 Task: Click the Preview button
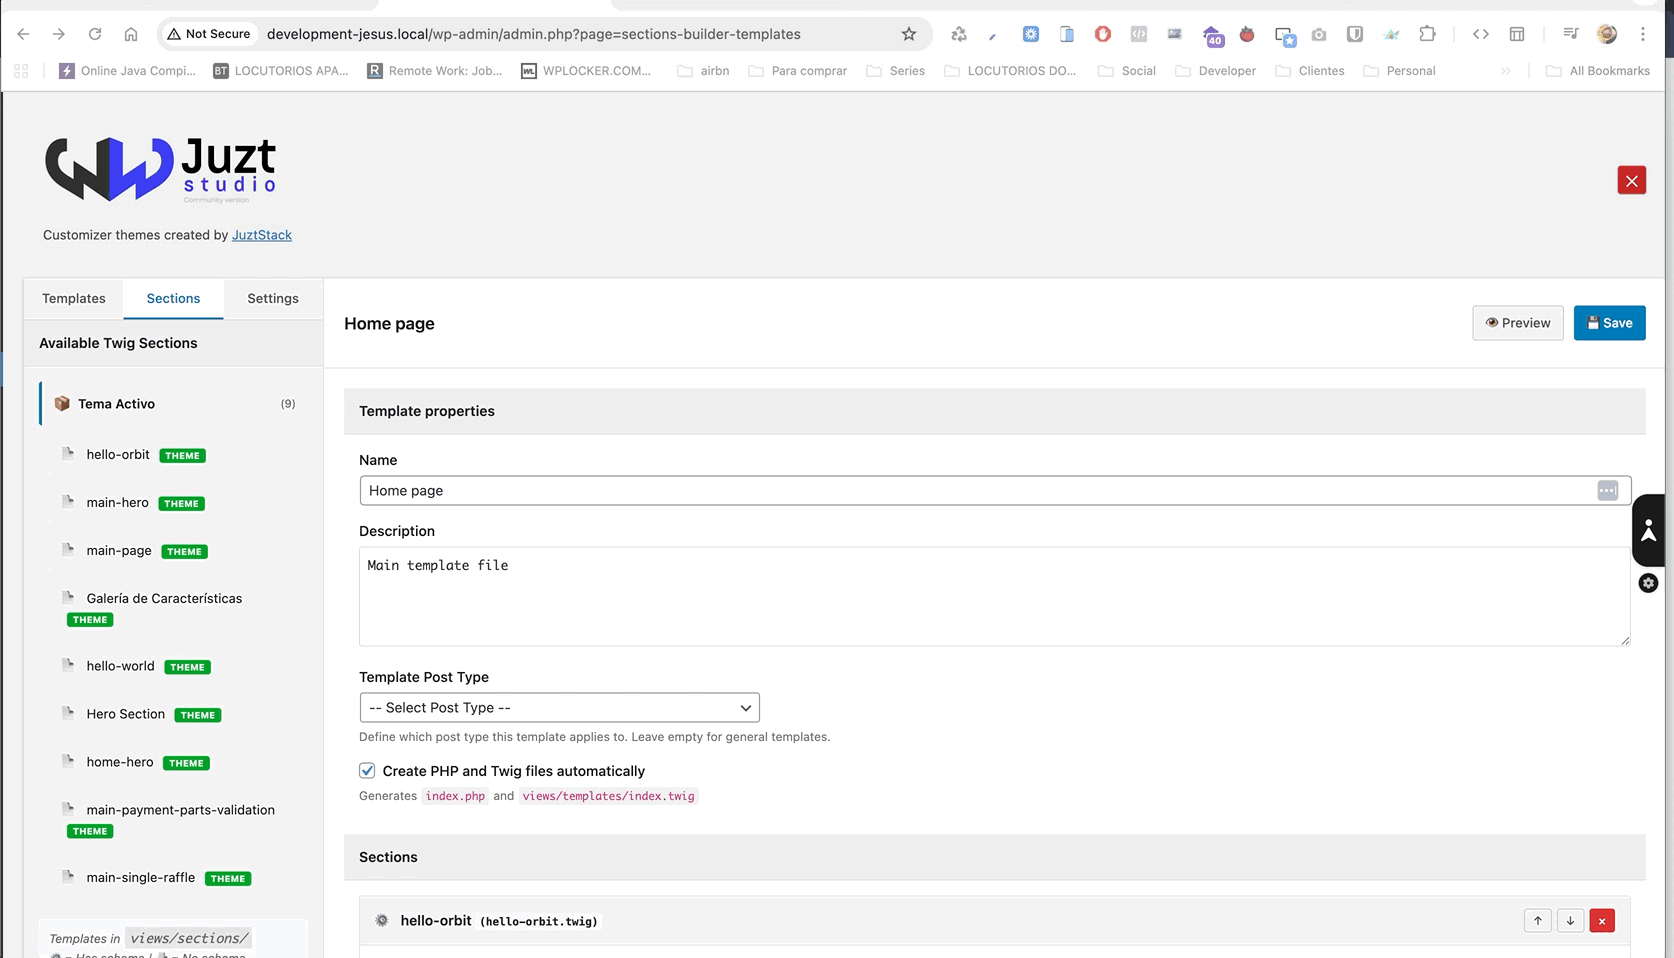coord(1518,323)
